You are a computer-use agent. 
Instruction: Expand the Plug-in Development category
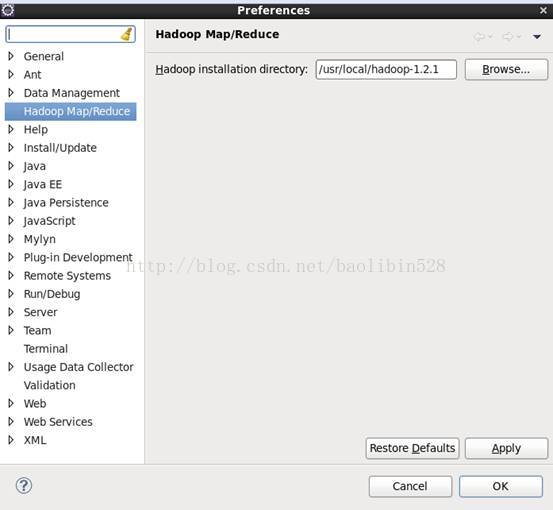pyautogui.click(x=11, y=257)
